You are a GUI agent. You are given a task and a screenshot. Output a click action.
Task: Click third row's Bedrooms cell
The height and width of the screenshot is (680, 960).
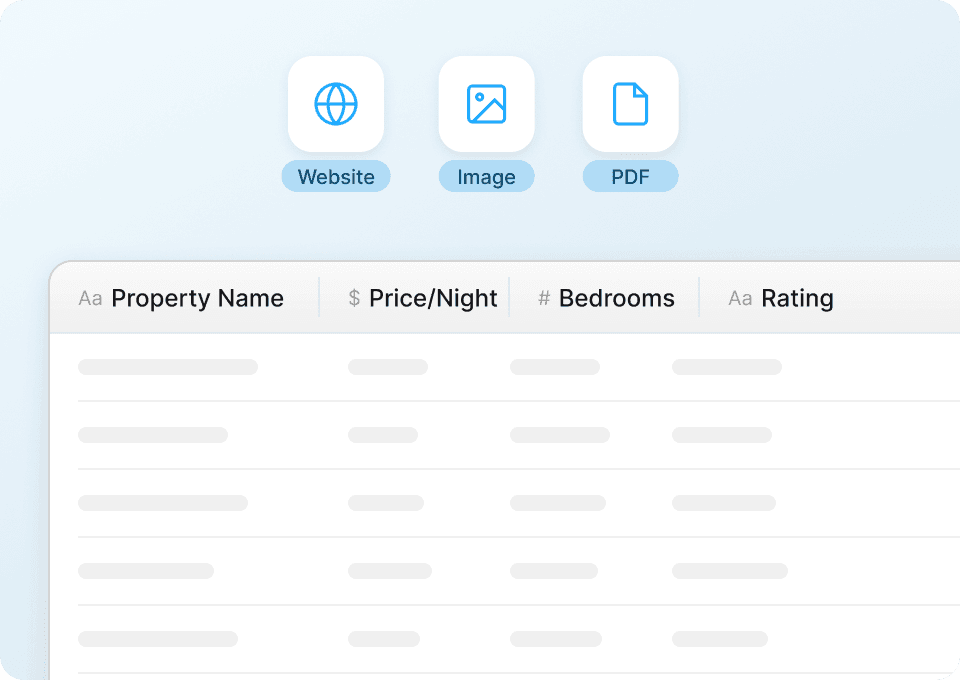558,503
